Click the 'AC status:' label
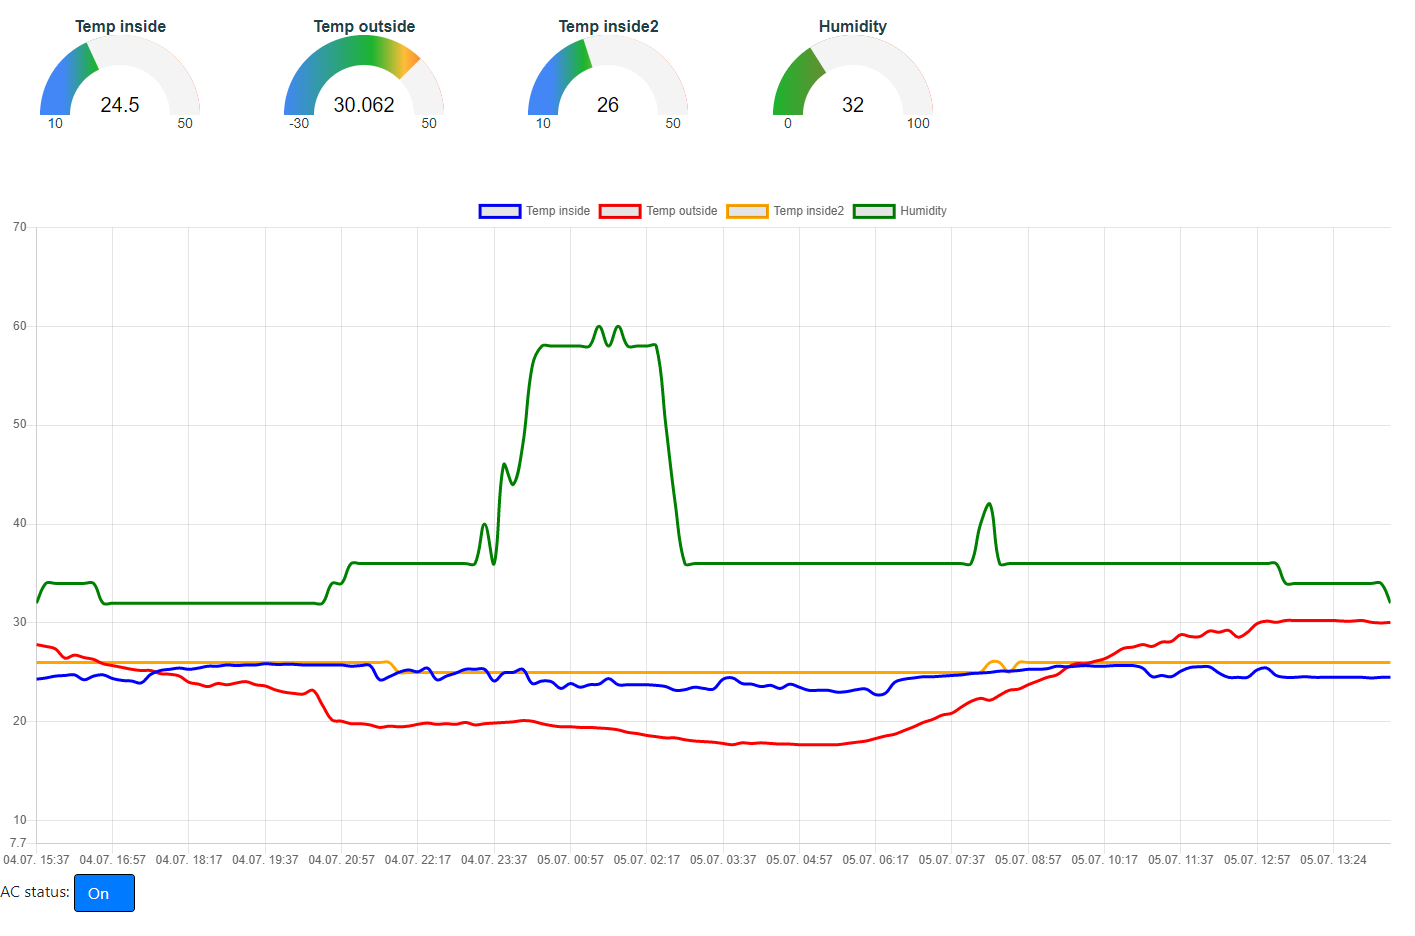The image size is (1415, 936). click(x=35, y=892)
